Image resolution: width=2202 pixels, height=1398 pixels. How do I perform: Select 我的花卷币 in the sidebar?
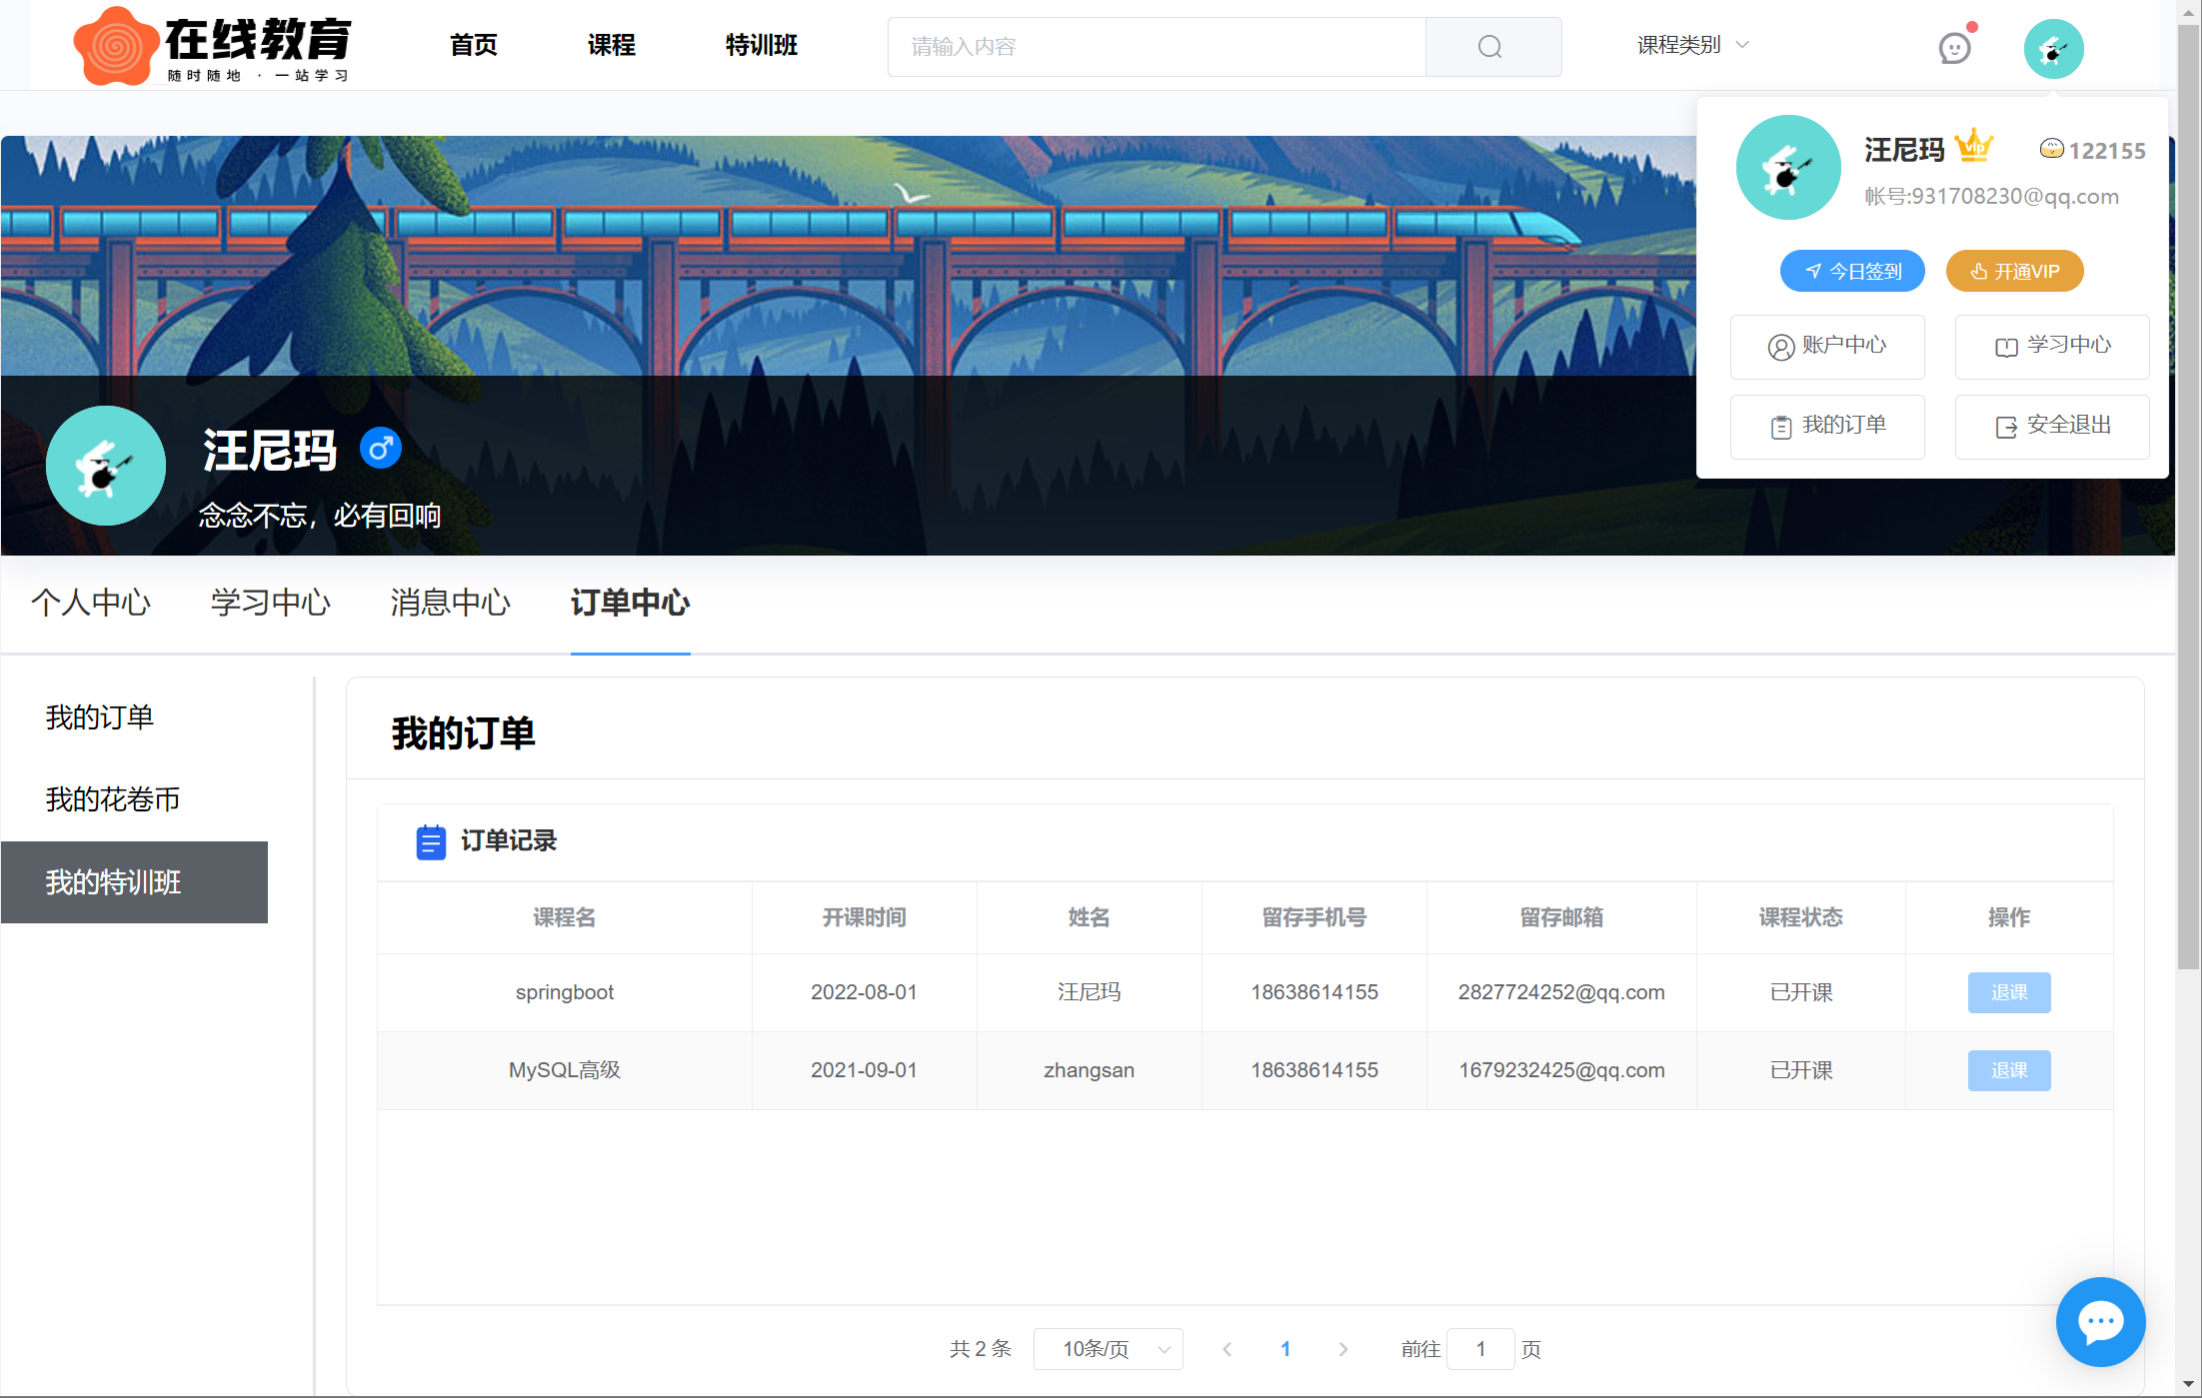point(113,799)
